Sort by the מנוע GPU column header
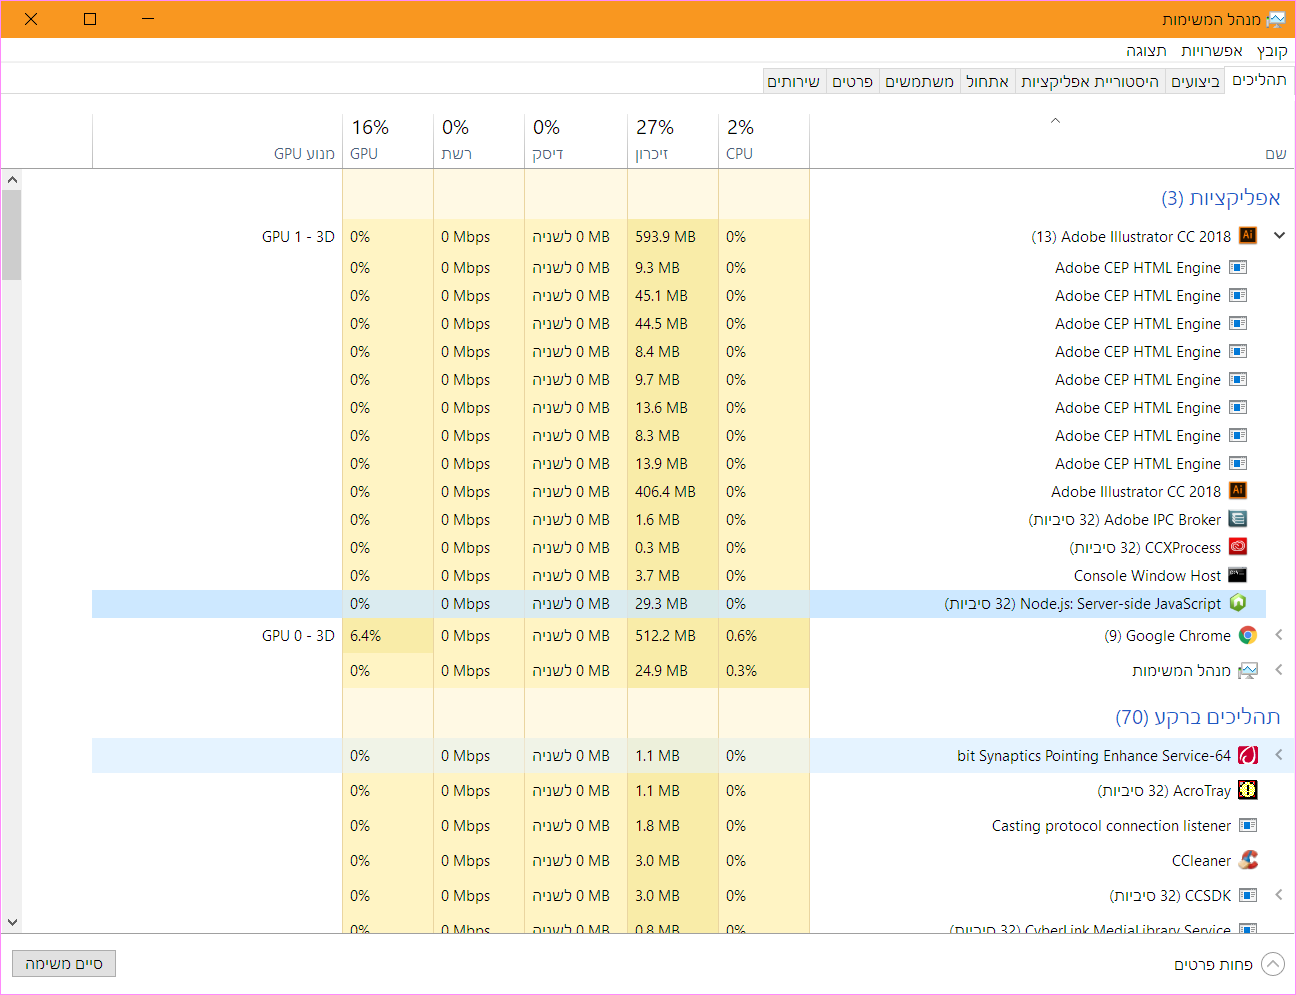1296x995 pixels. point(217,140)
